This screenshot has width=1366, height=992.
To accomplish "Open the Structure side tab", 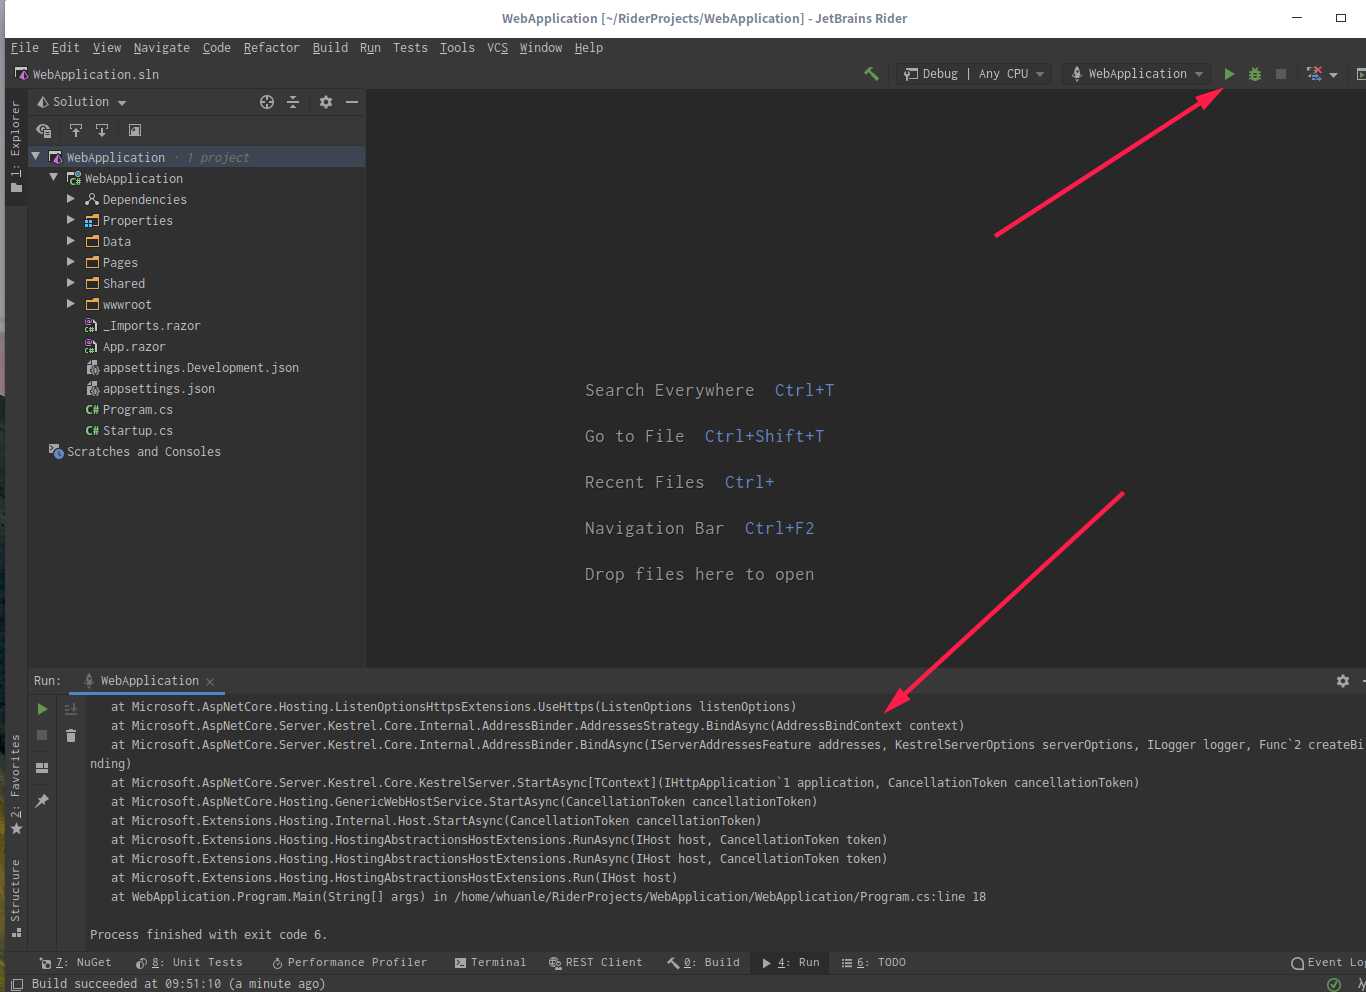I will pyautogui.click(x=16, y=897).
